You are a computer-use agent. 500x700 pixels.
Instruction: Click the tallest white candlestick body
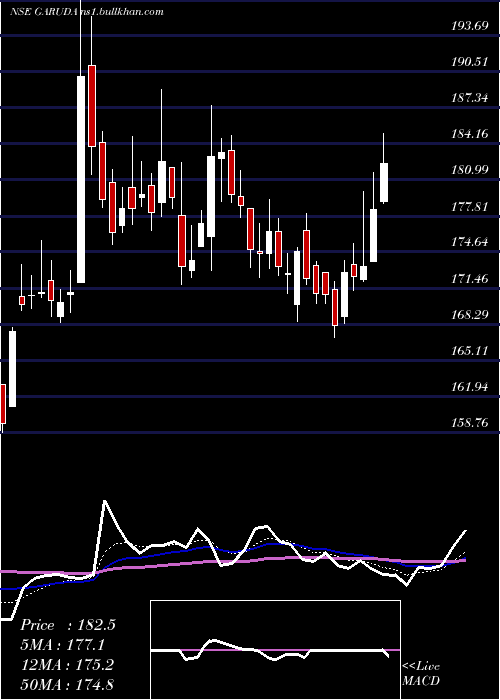coord(81,179)
